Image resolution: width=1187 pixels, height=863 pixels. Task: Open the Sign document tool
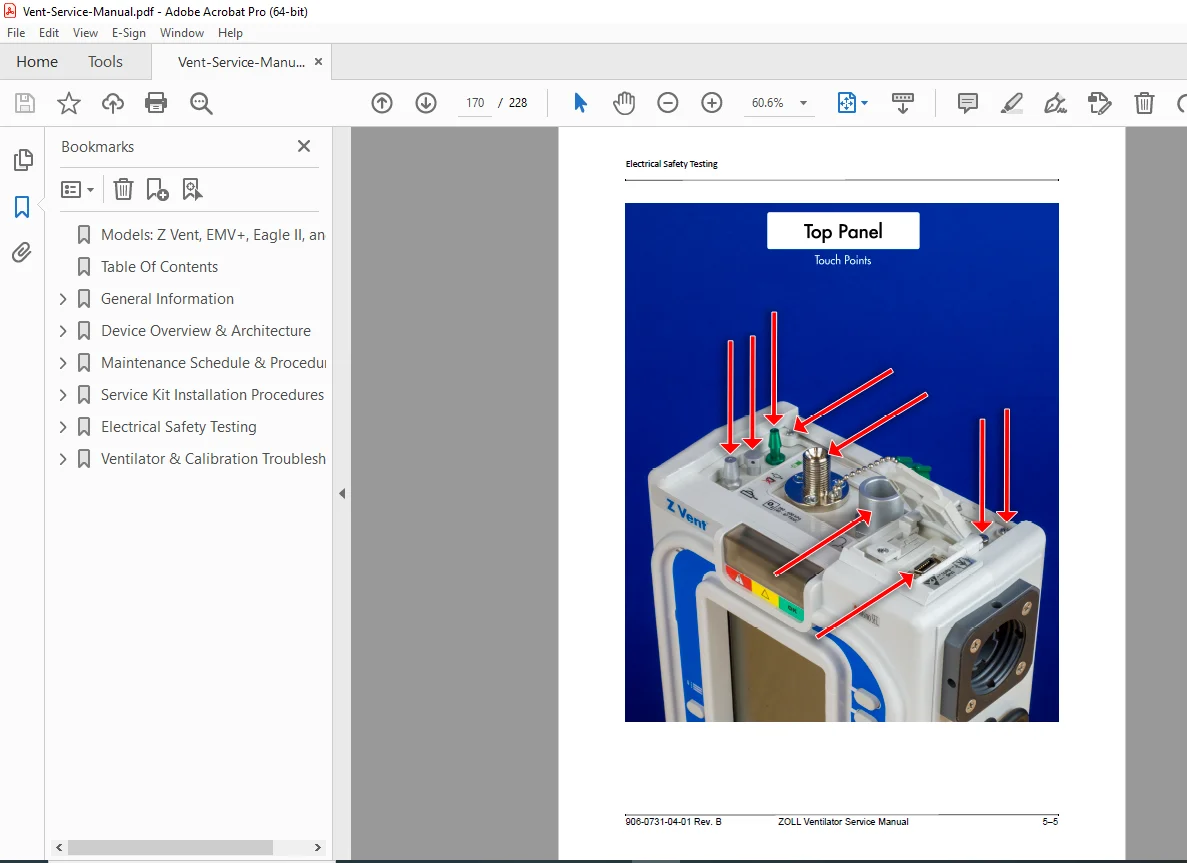click(1055, 103)
